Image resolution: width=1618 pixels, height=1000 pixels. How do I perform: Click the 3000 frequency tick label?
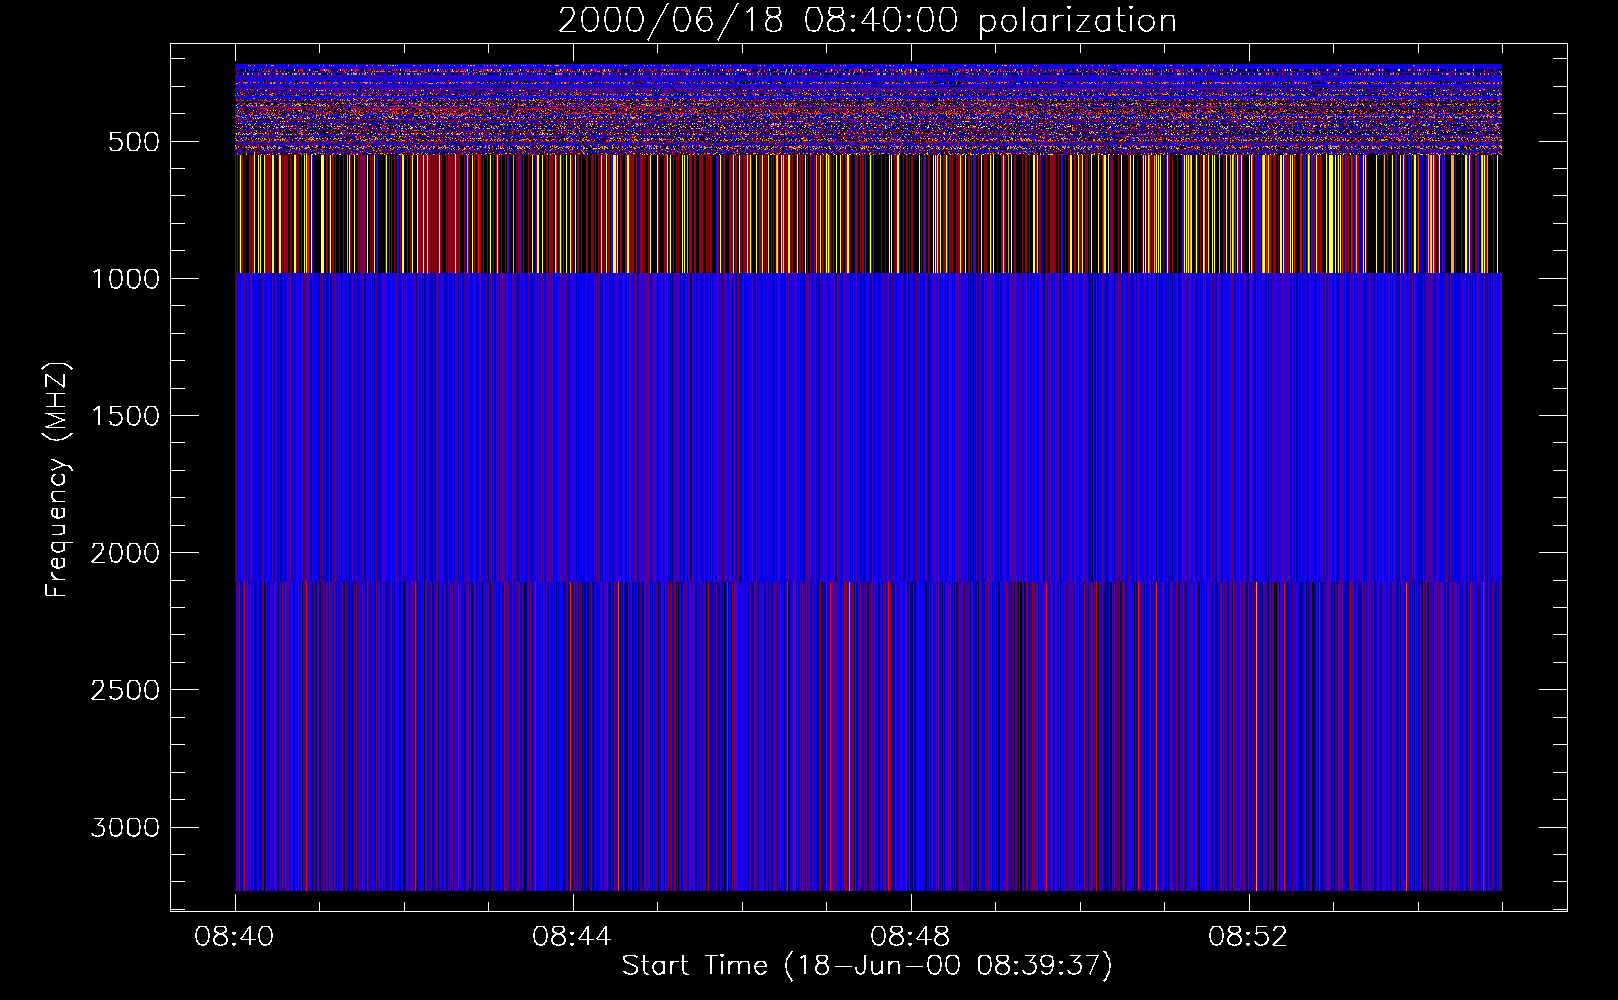(x=125, y=827)
